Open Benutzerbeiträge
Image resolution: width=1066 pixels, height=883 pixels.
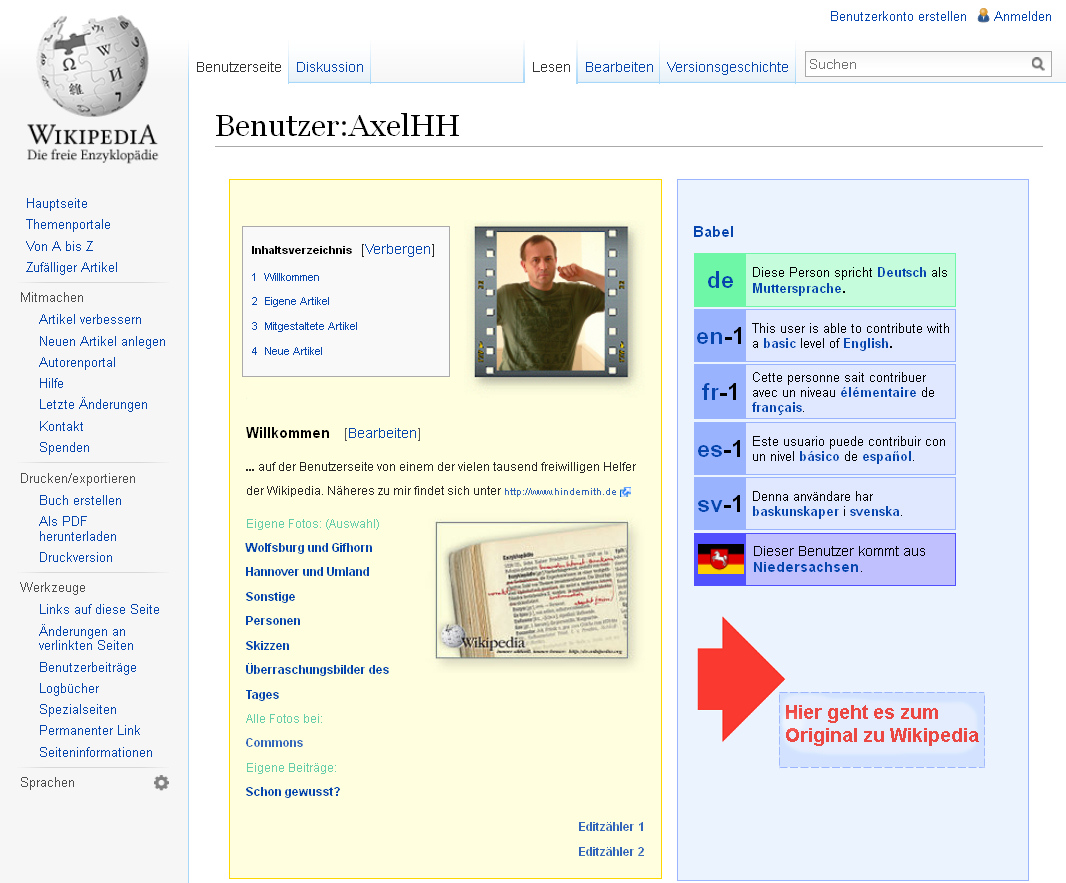click(x=88, y=668)
